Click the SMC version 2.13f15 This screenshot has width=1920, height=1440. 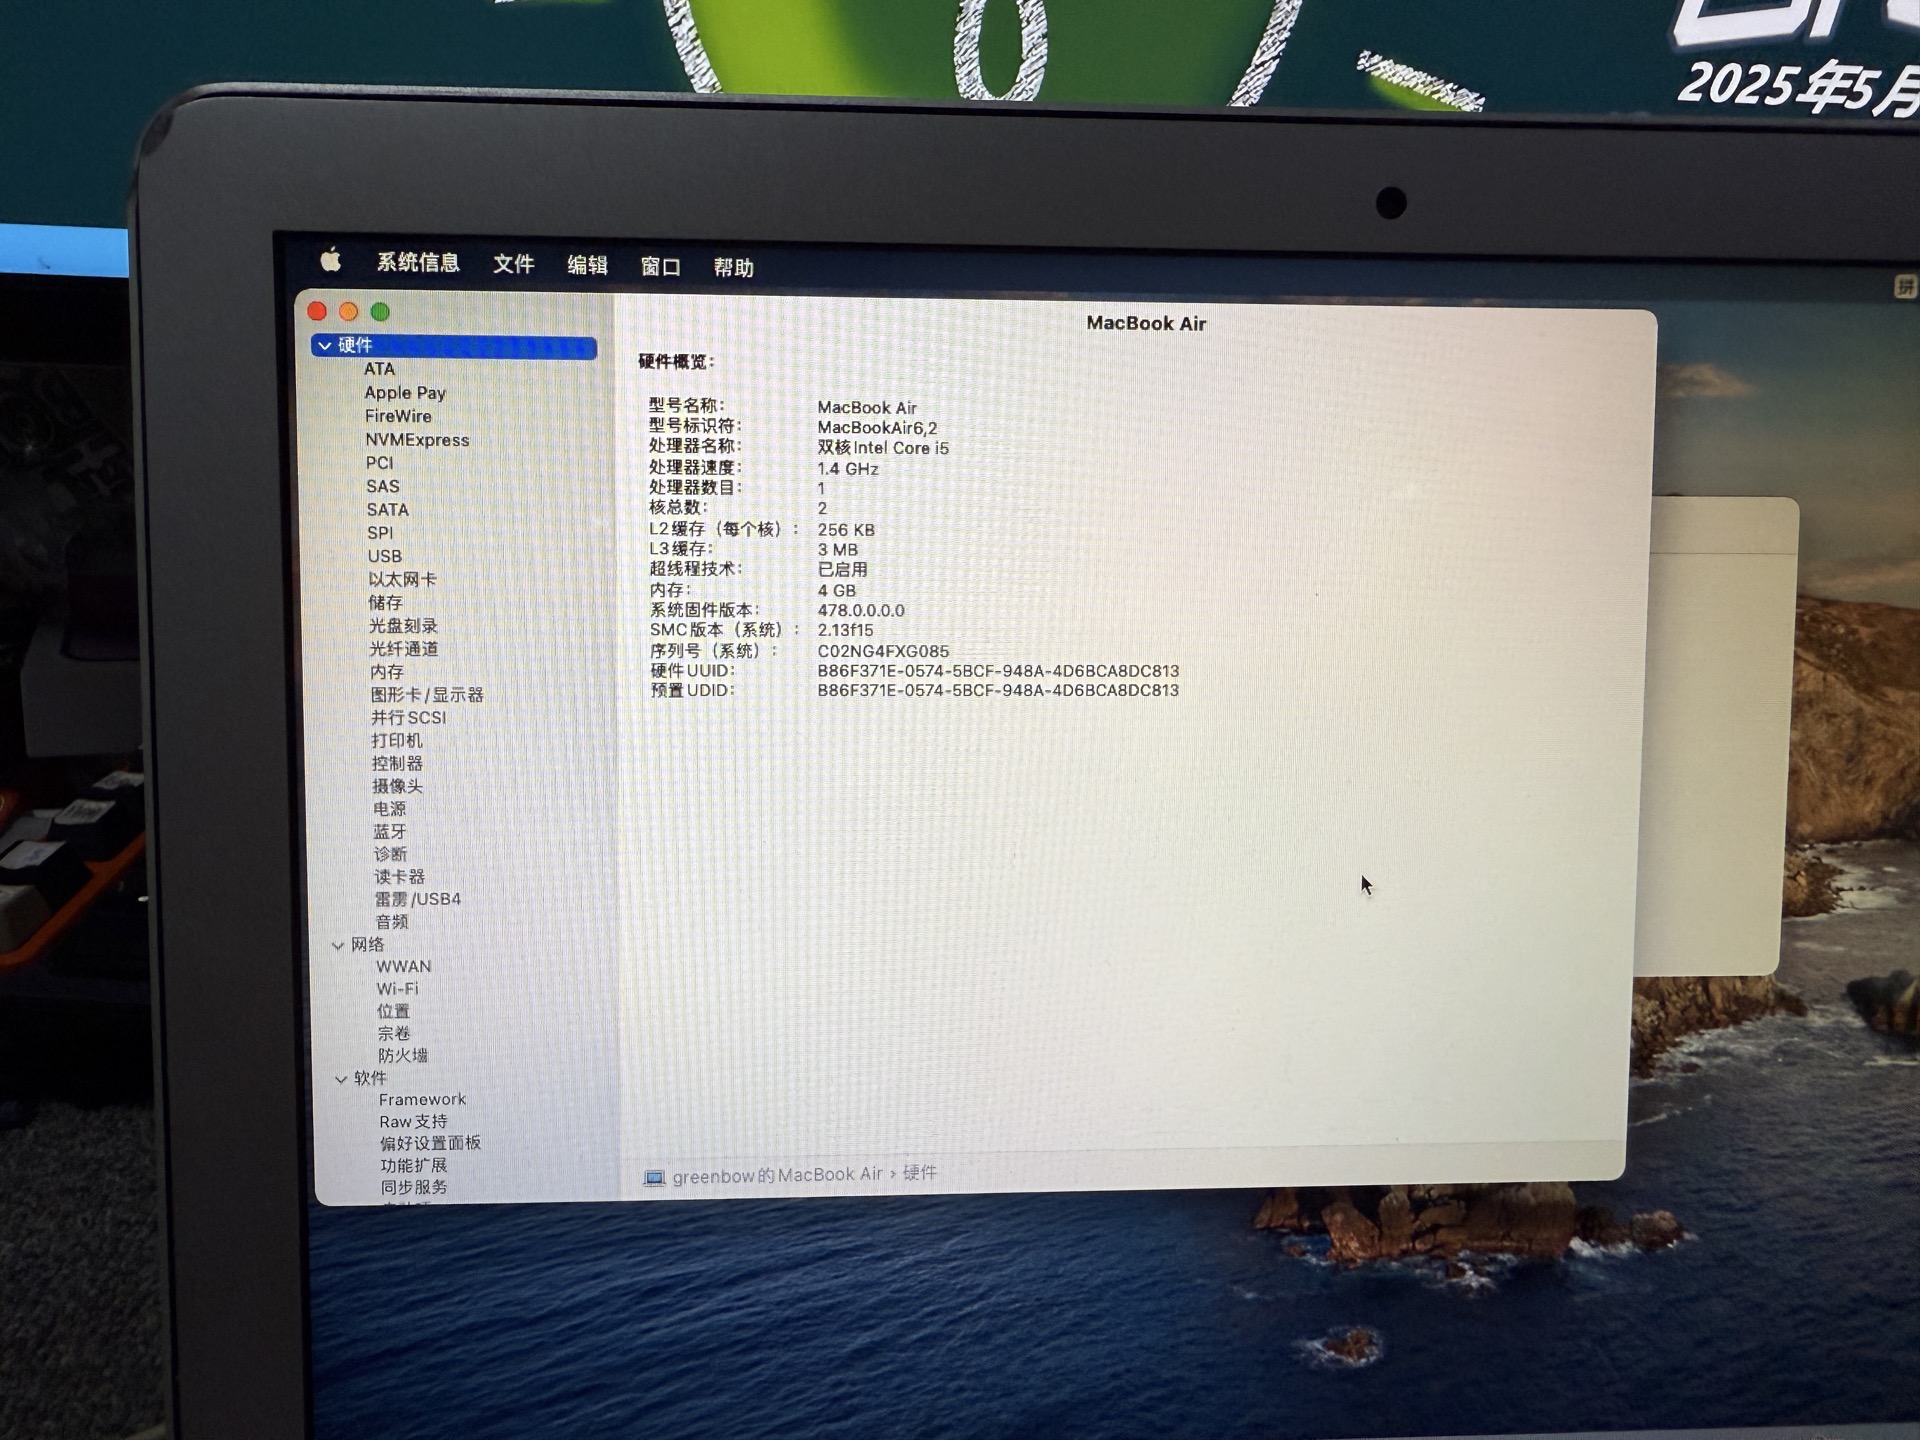tap(845, 630)
